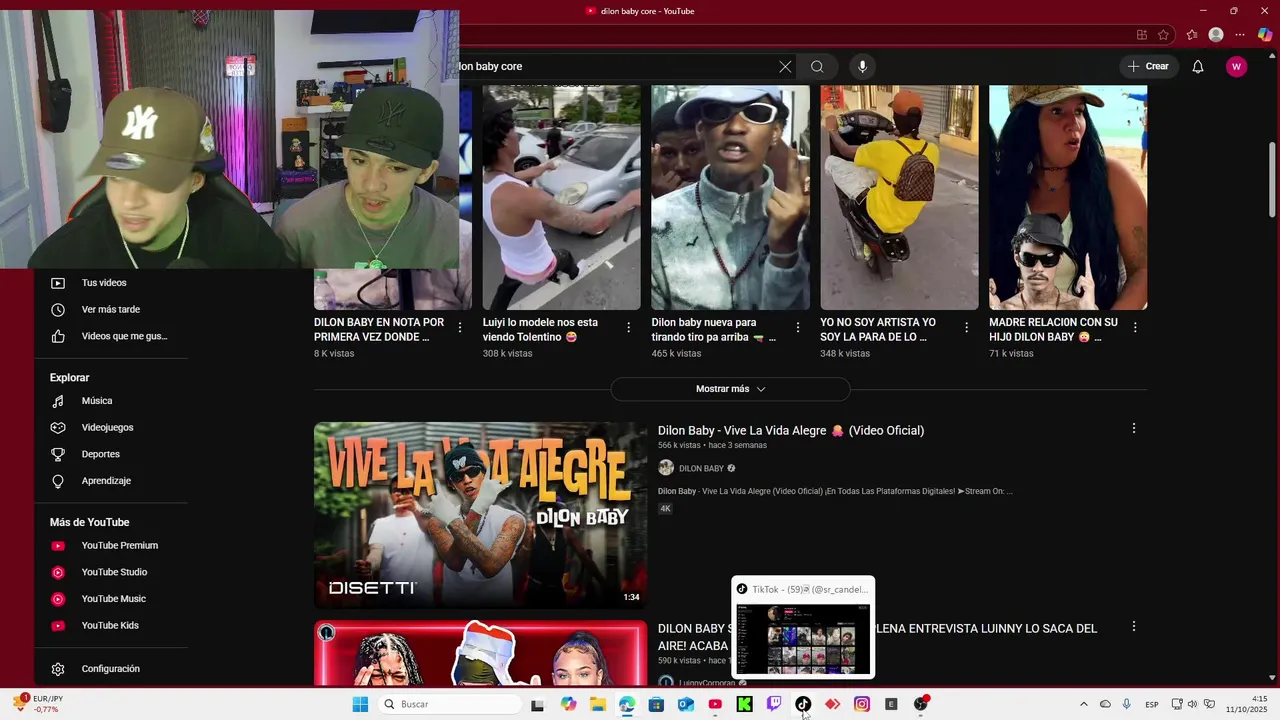Screen dimensions: 1280x720
Task: Open options for Dilon baby nueva short
Action: [x=798, y=328]
